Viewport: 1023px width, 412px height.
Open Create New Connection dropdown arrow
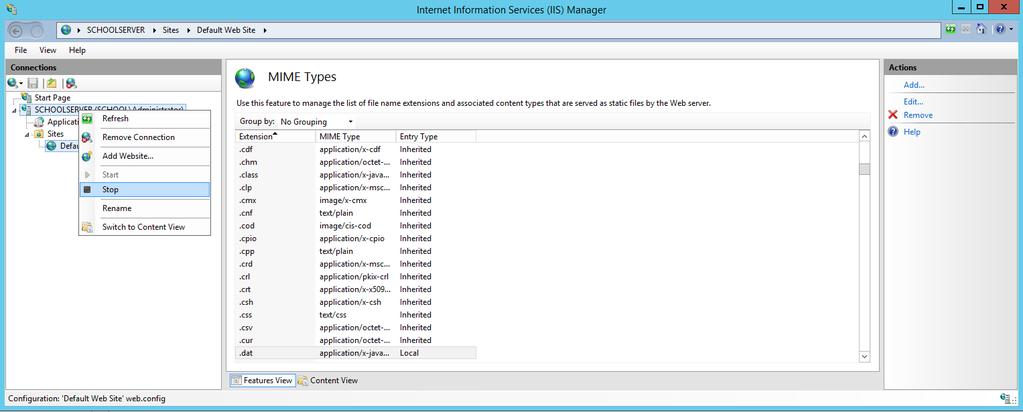click(x=21, y=84)
